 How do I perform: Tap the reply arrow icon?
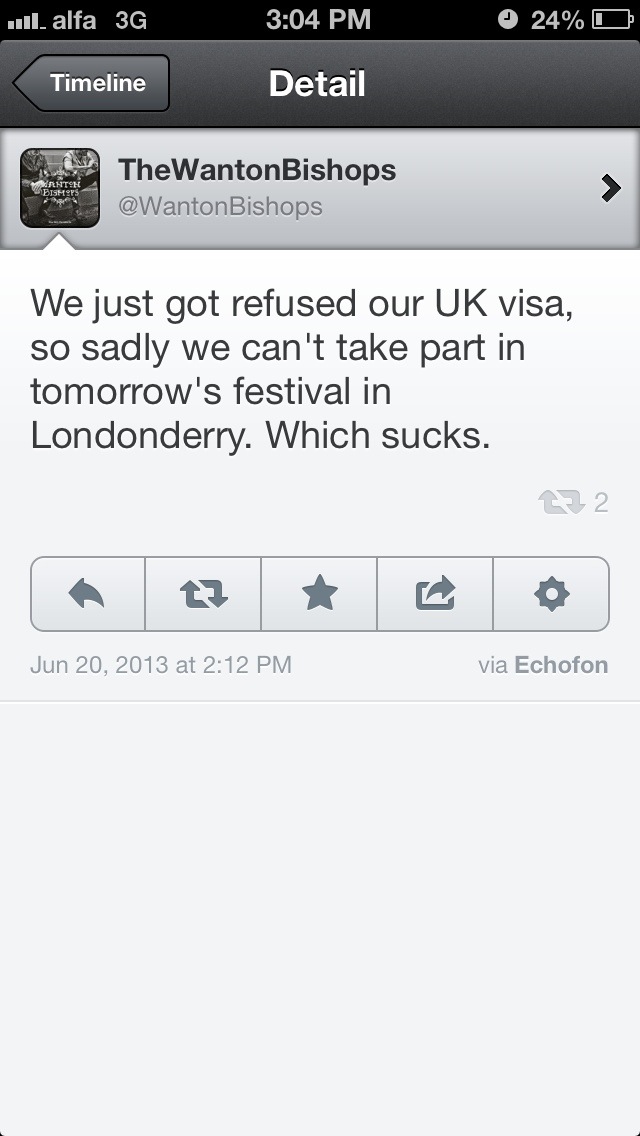88,595
